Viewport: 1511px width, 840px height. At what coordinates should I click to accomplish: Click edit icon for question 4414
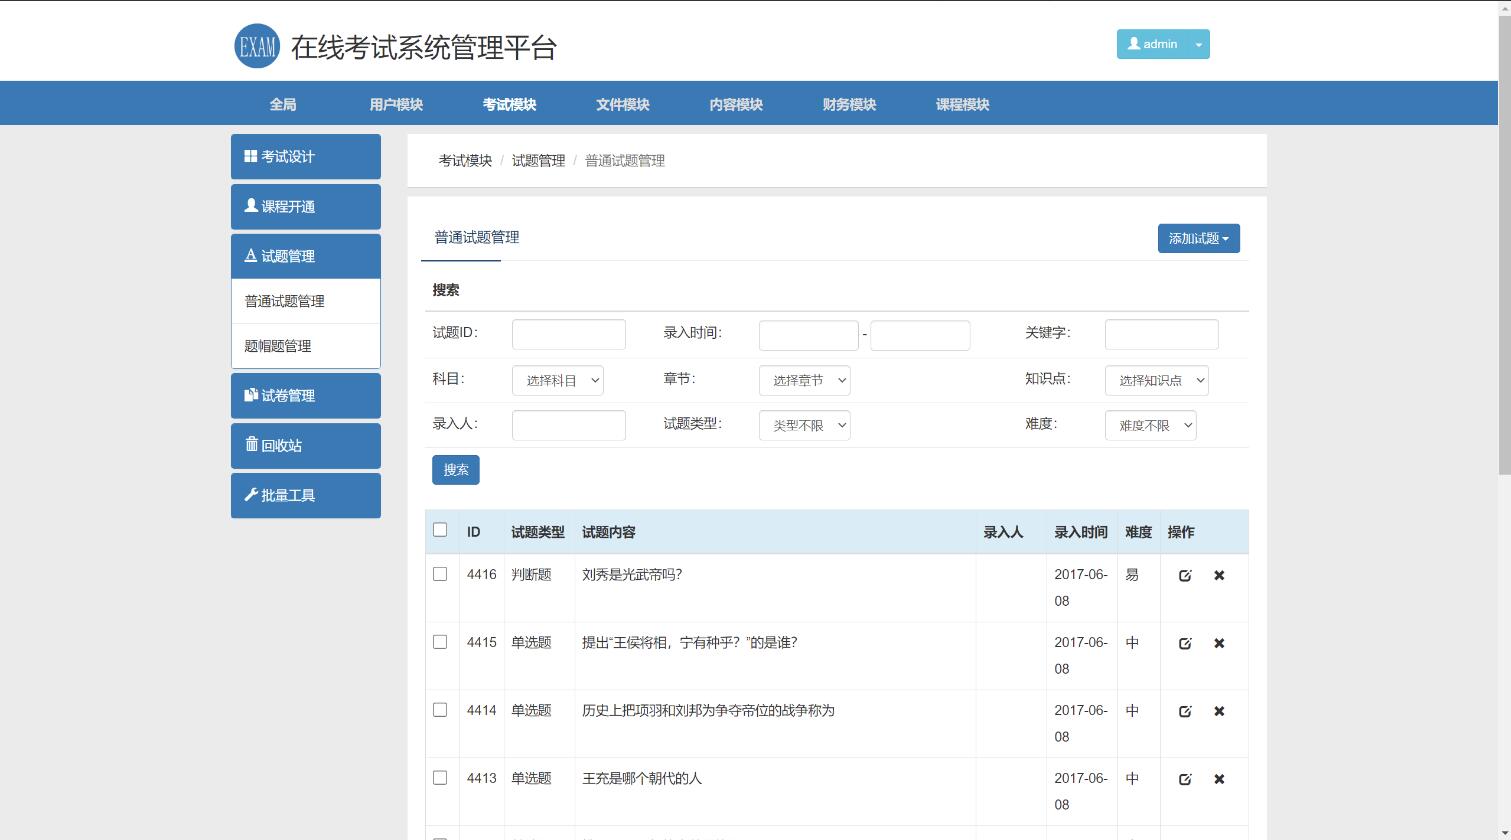point(1185,712)
